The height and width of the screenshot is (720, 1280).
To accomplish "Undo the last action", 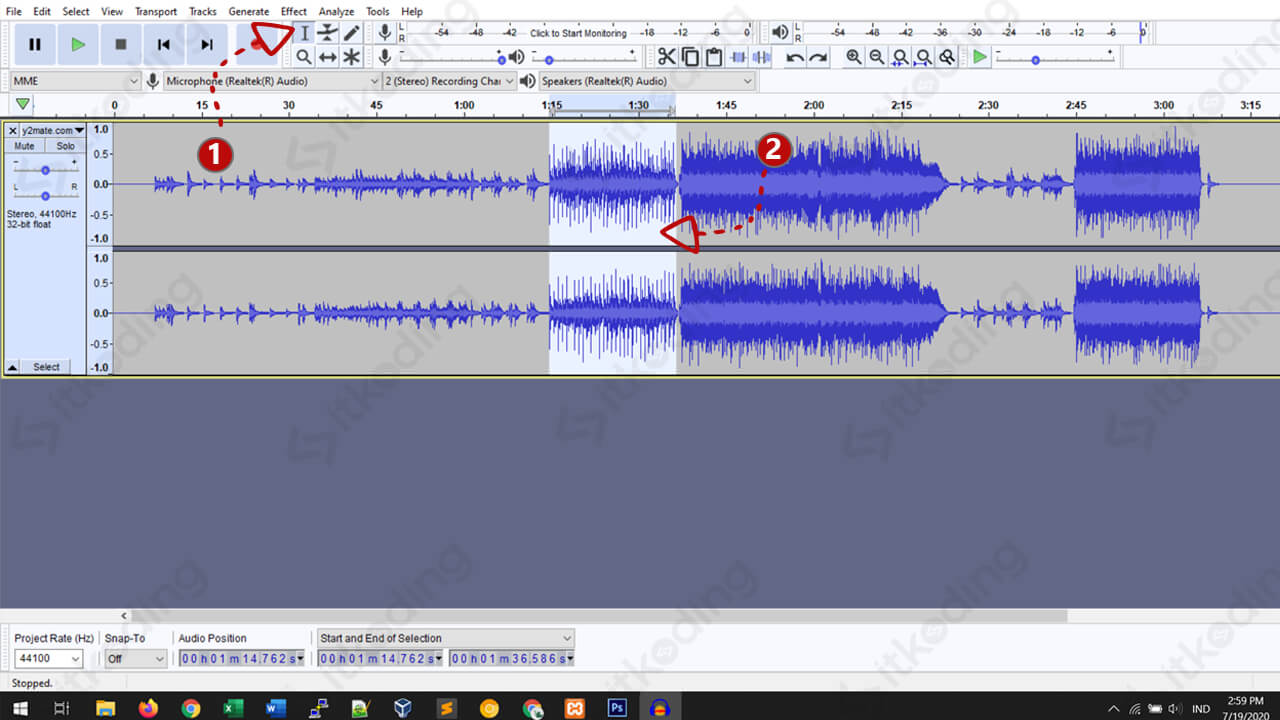I will pyautogui.click(x=795, y=57).
